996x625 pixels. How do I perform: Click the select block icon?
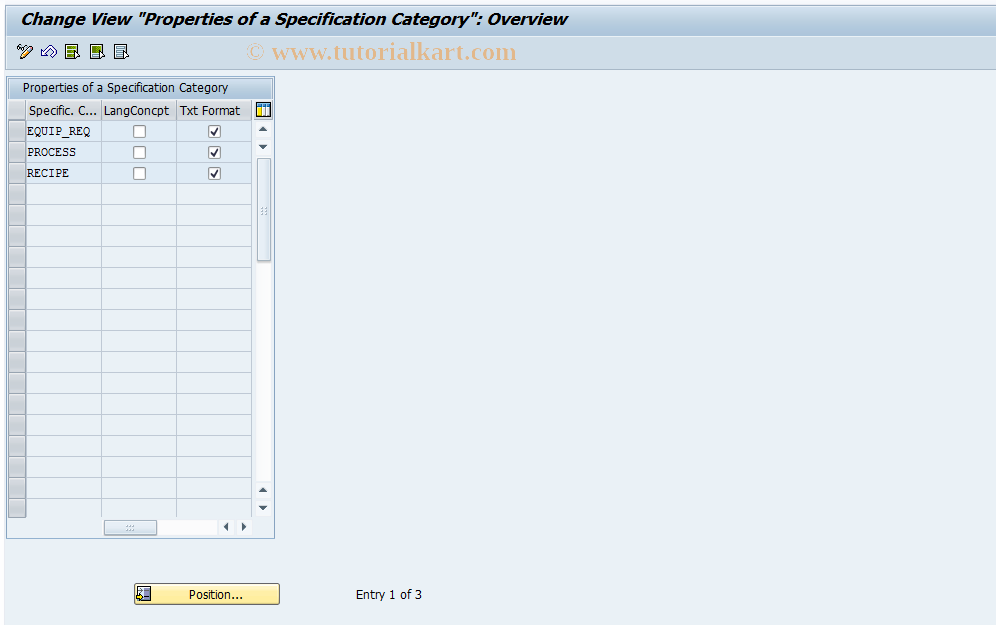pos(97,51)
